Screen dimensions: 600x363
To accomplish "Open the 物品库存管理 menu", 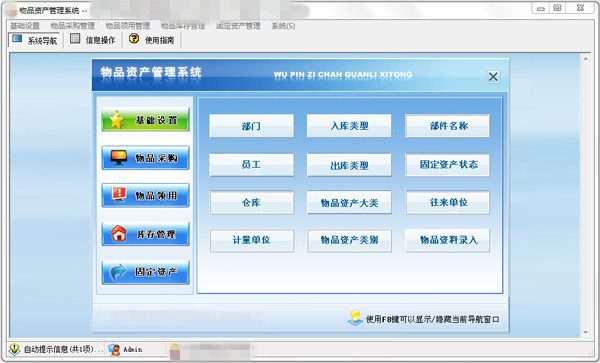I will pyautogui.click(x=183, y=26).
